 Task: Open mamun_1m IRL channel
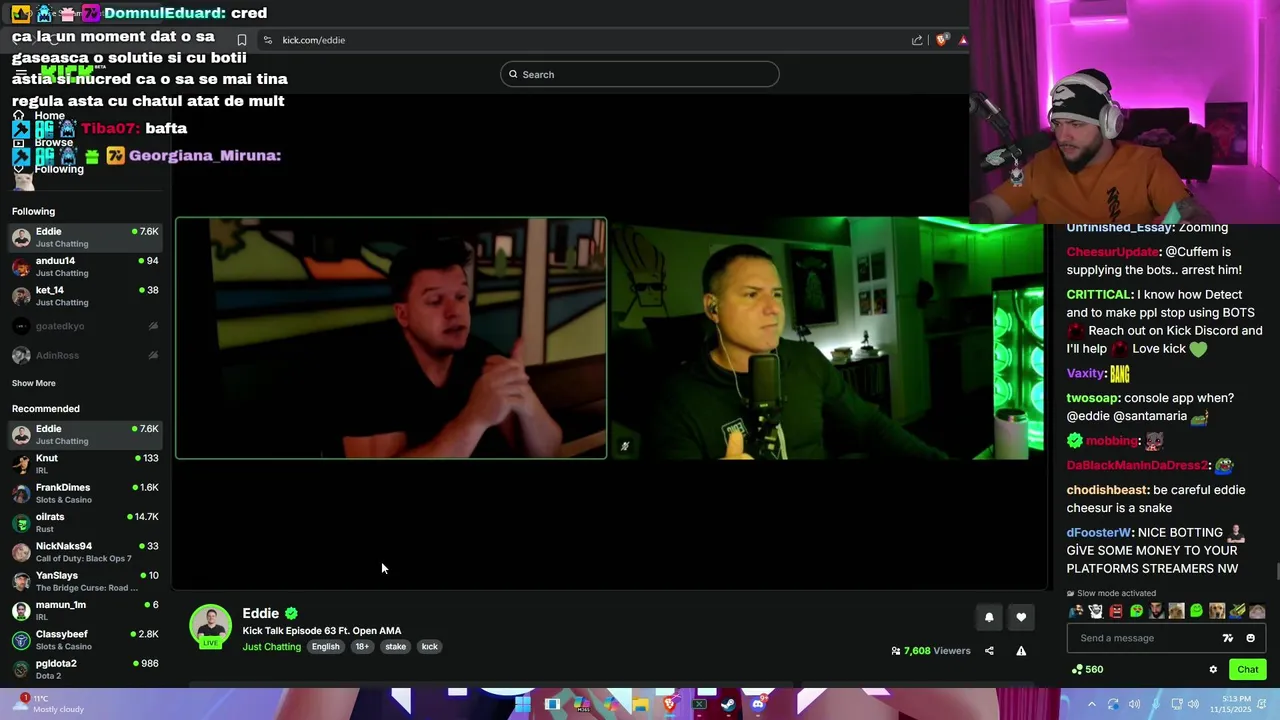pyautogui.click(x=85, y=610)
